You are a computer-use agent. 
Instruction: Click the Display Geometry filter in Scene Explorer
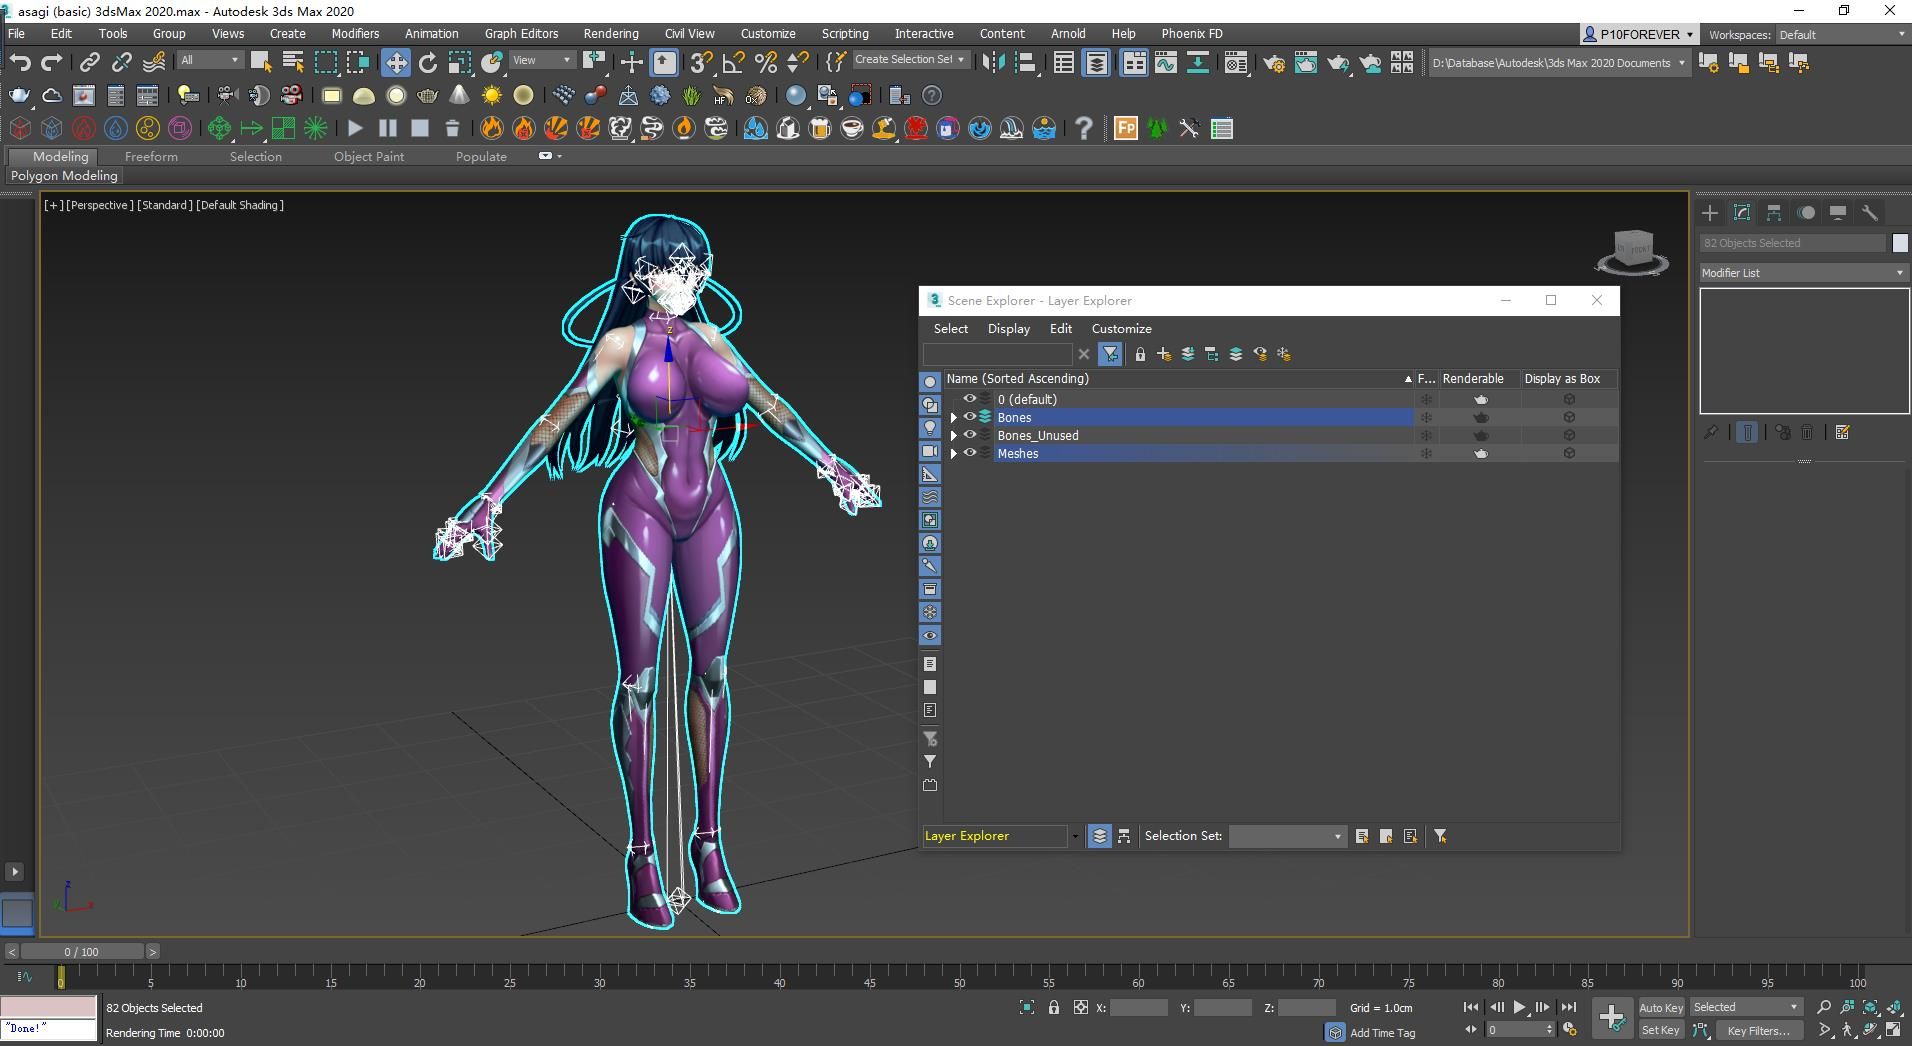tap(930, 382)
